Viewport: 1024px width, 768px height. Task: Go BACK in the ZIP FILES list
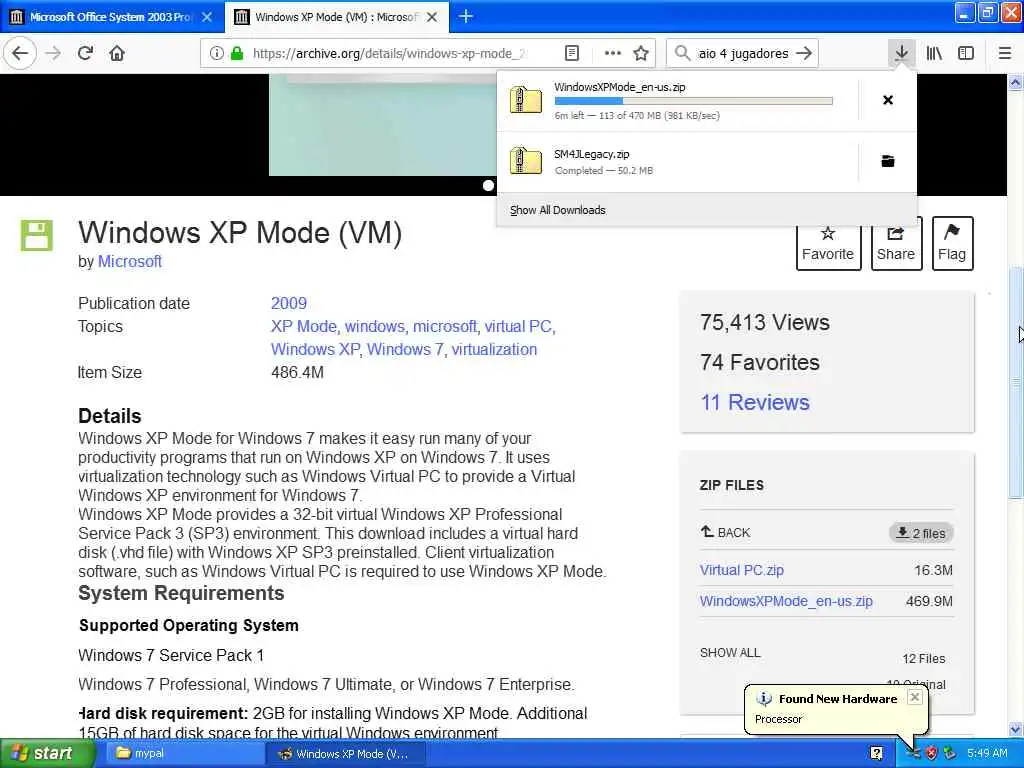pos(725,532)
